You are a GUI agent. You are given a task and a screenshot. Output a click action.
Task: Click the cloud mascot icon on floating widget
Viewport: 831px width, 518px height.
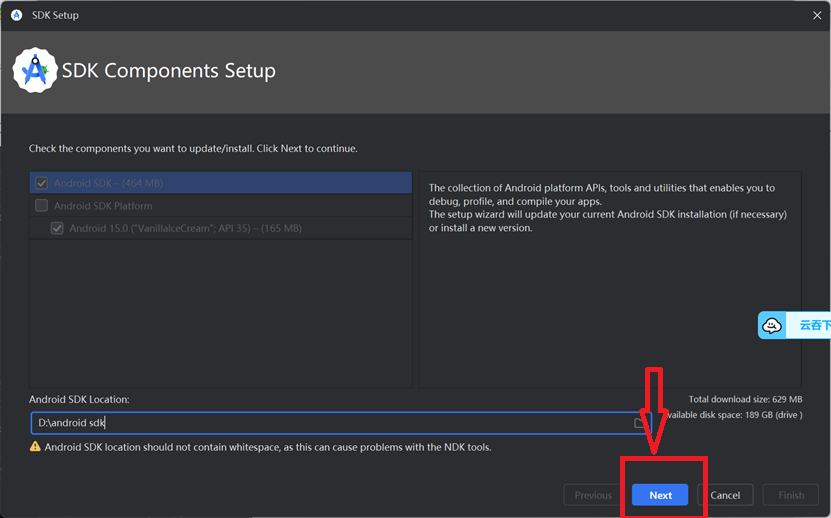[x=772, y=325]
